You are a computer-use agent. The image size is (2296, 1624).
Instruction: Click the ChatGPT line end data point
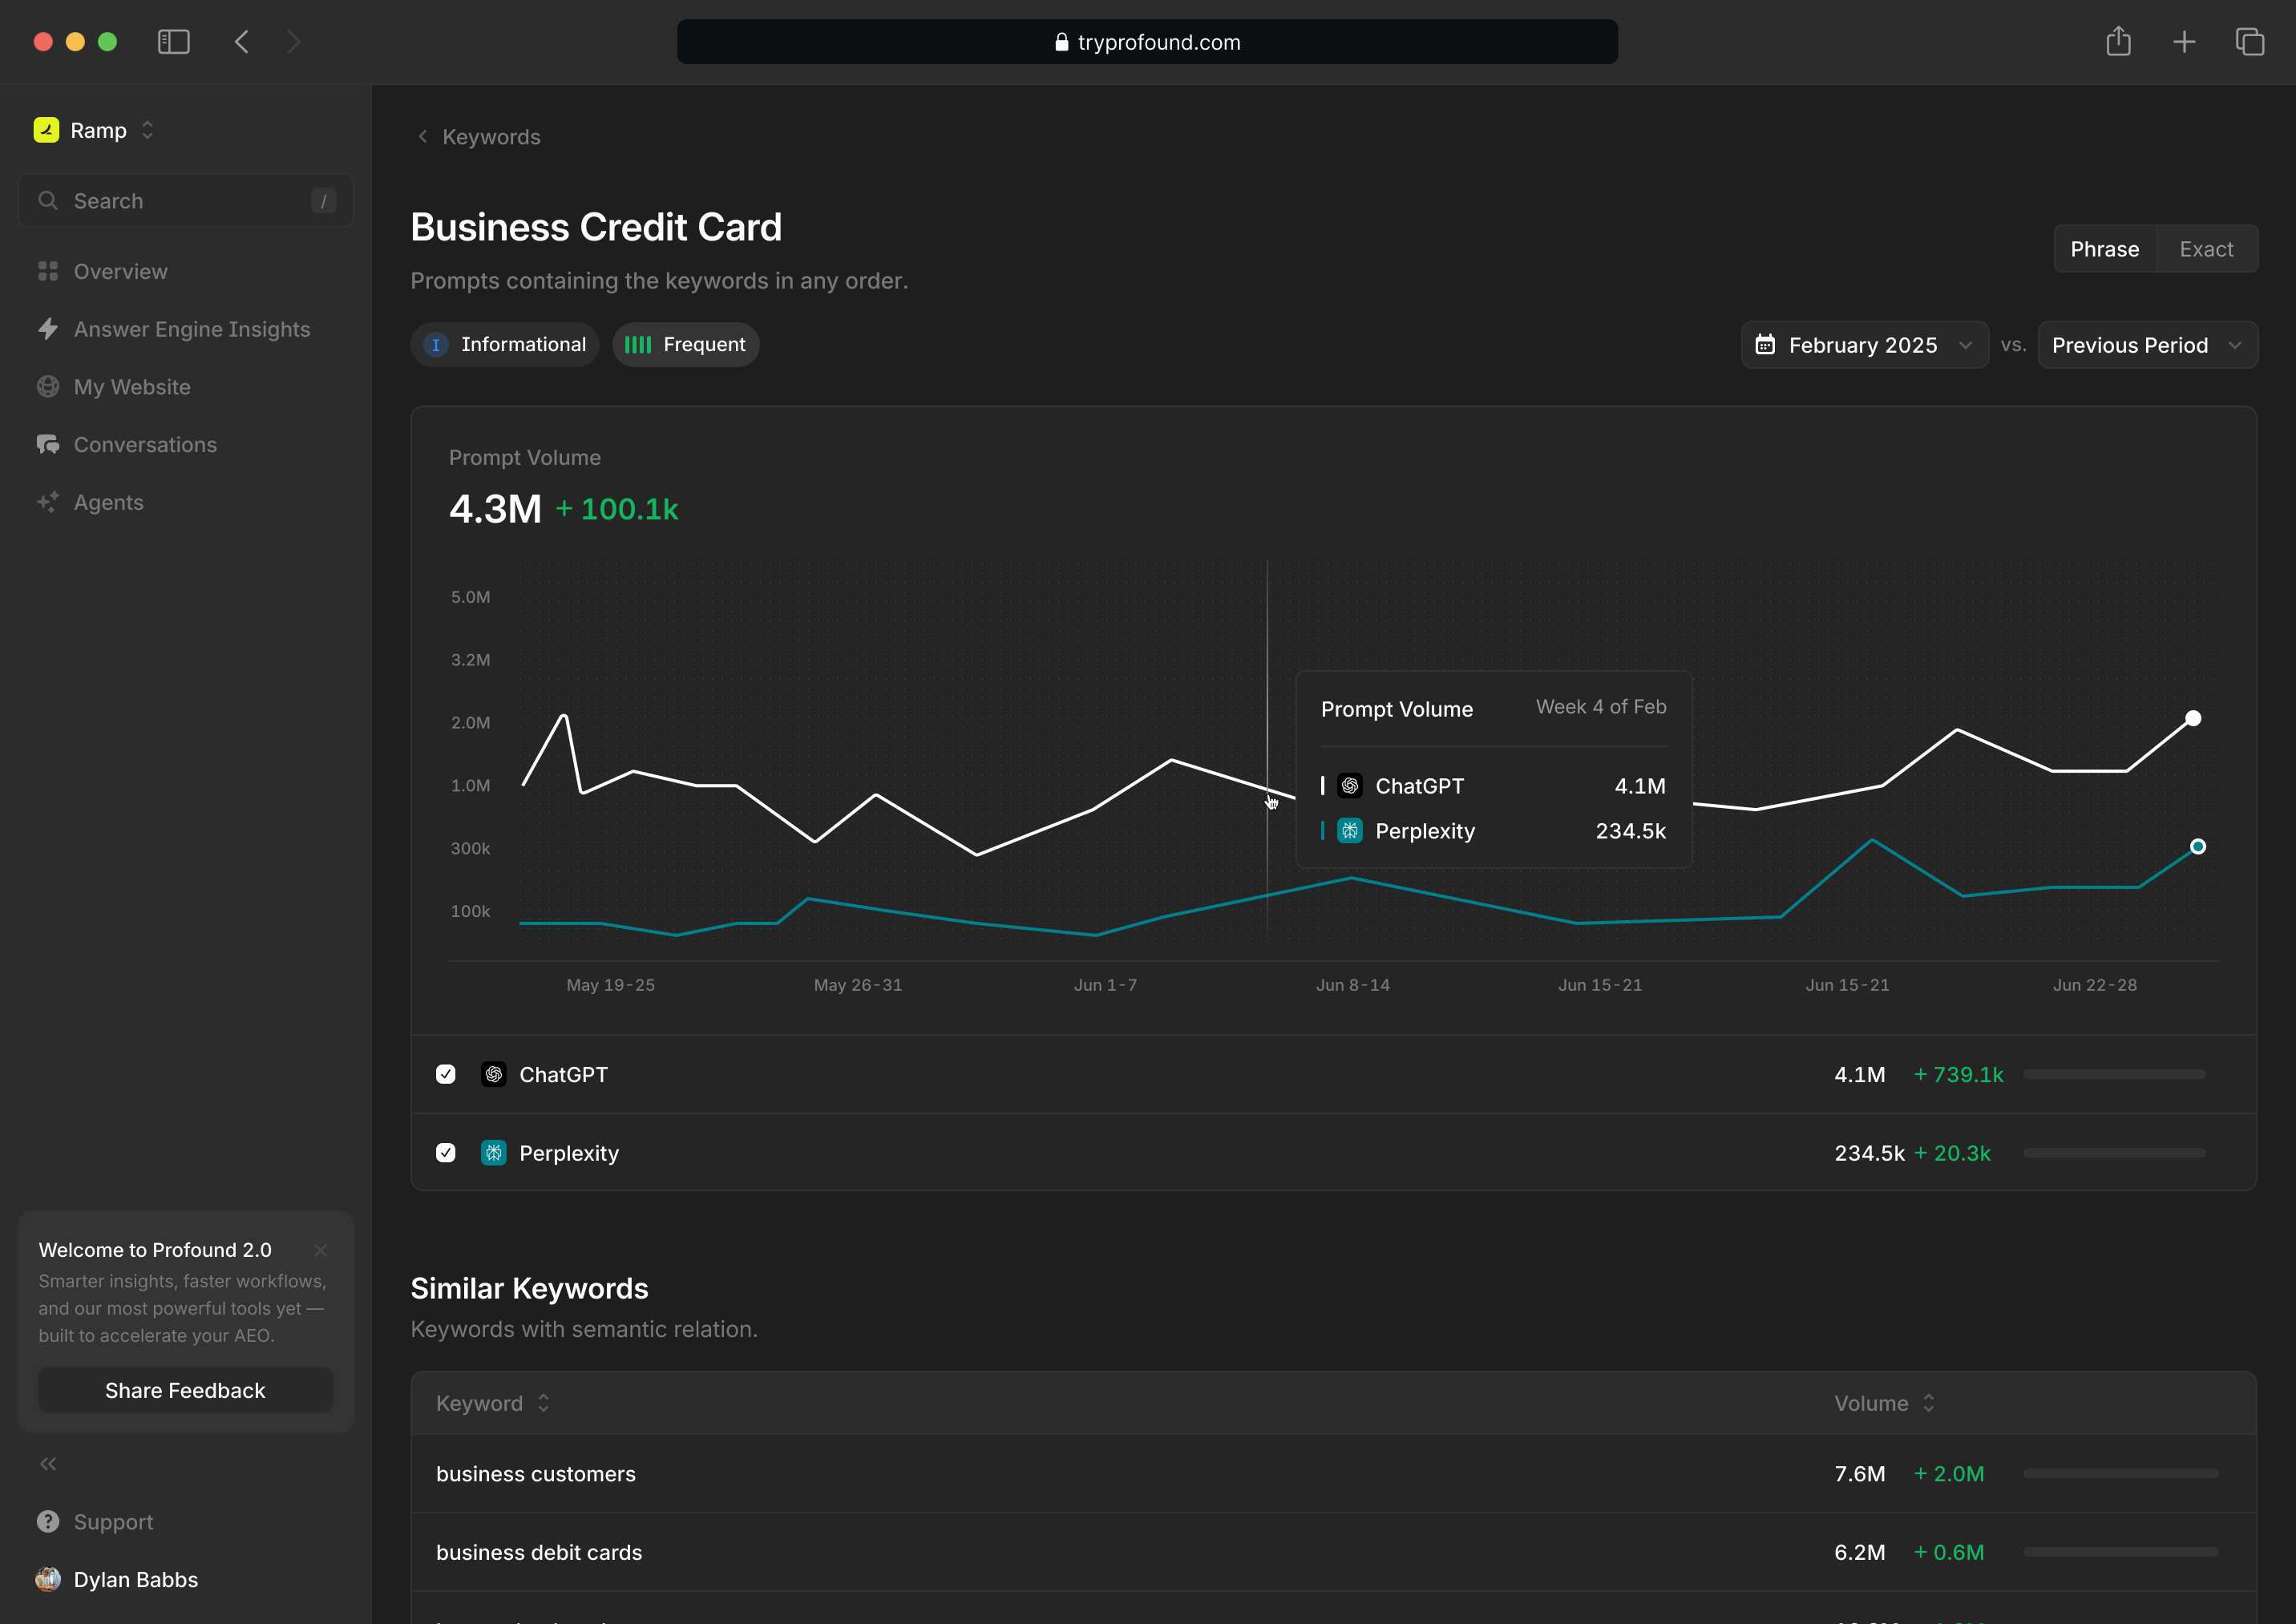[2193, 718]
